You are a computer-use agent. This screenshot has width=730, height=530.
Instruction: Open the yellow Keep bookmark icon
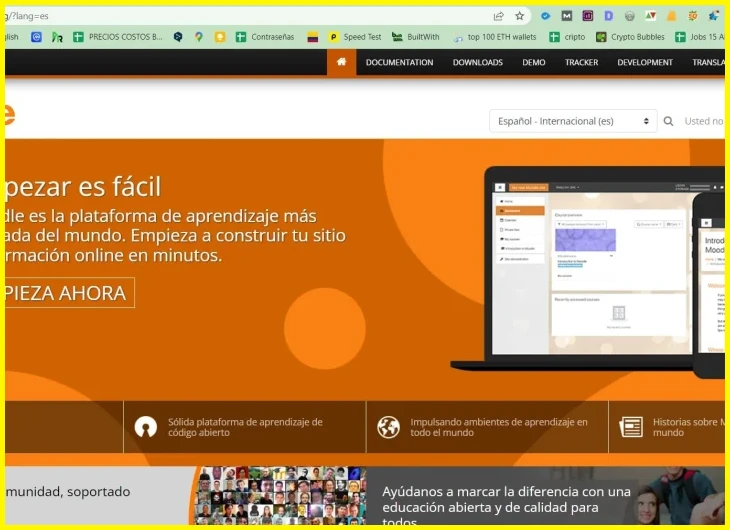(220, 37)
